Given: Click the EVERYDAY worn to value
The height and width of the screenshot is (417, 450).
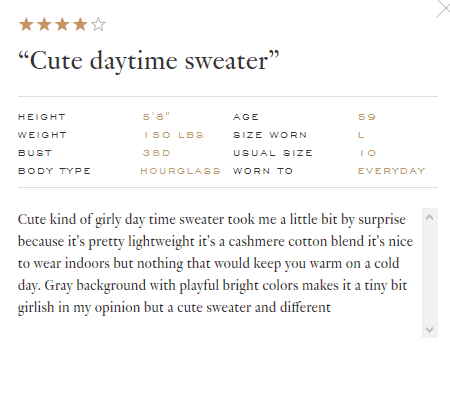Looking at the screenshot, I should pos(392,171).
